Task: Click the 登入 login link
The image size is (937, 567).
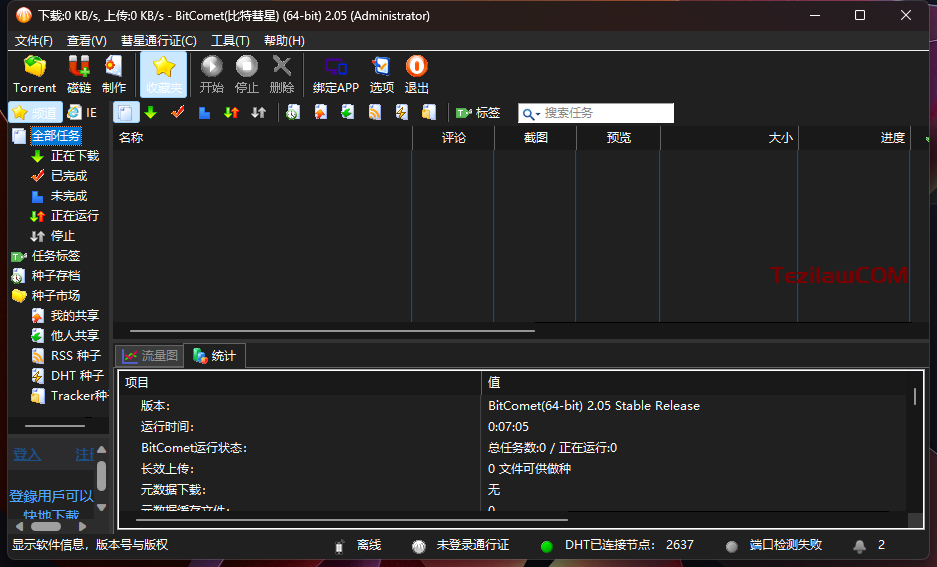Action: pos(27,455)
